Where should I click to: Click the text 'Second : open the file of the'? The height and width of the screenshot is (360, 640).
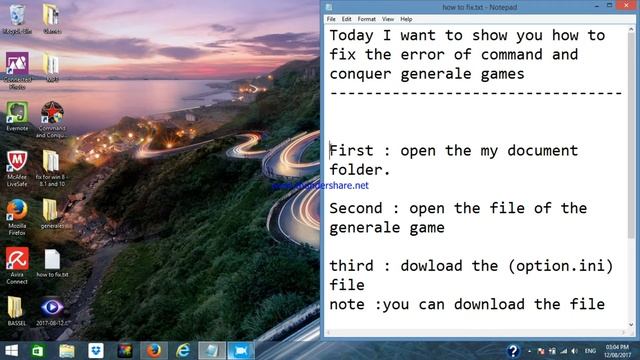click(458, 208)
